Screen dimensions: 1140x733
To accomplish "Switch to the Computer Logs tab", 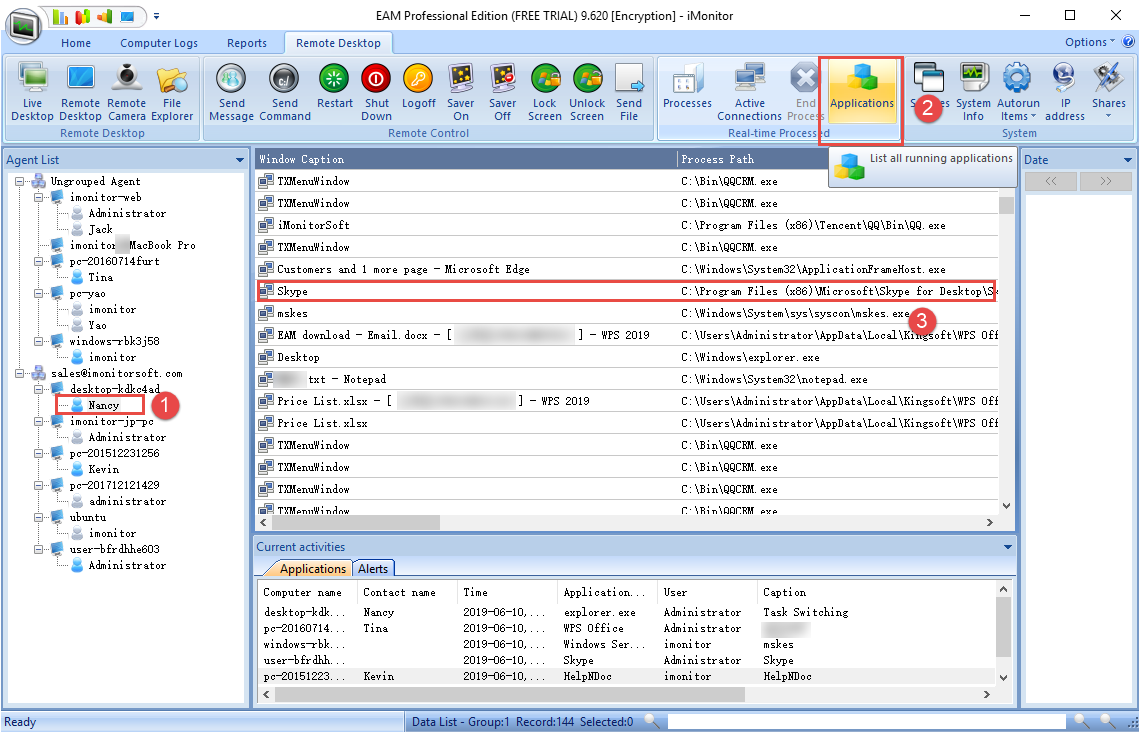I will coord(159,43).
